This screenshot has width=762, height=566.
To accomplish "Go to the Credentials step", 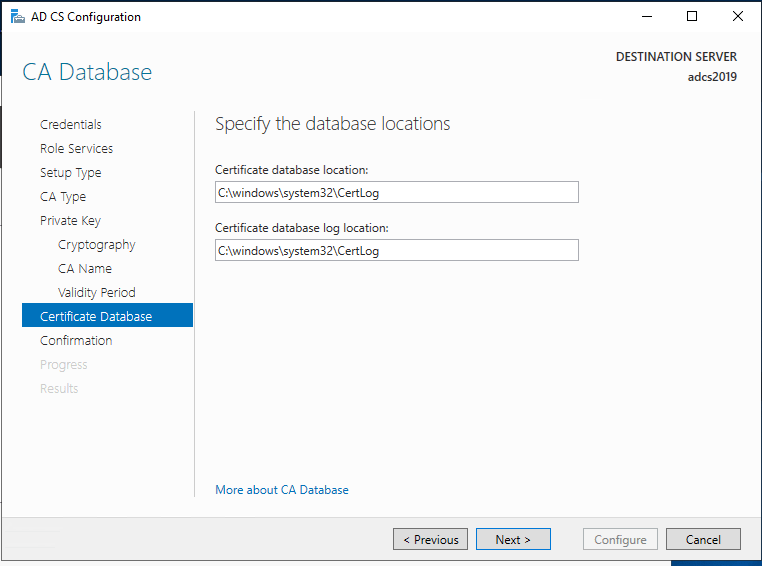I will 71,125.
